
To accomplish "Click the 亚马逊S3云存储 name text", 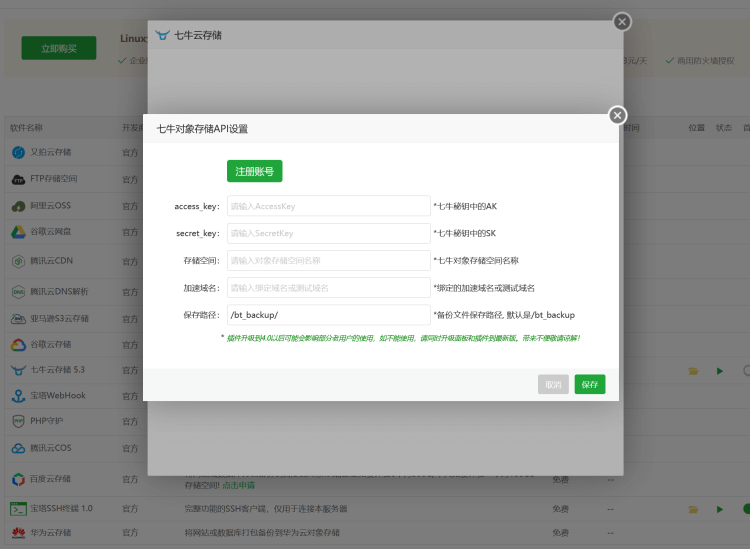I will point(59,318).
